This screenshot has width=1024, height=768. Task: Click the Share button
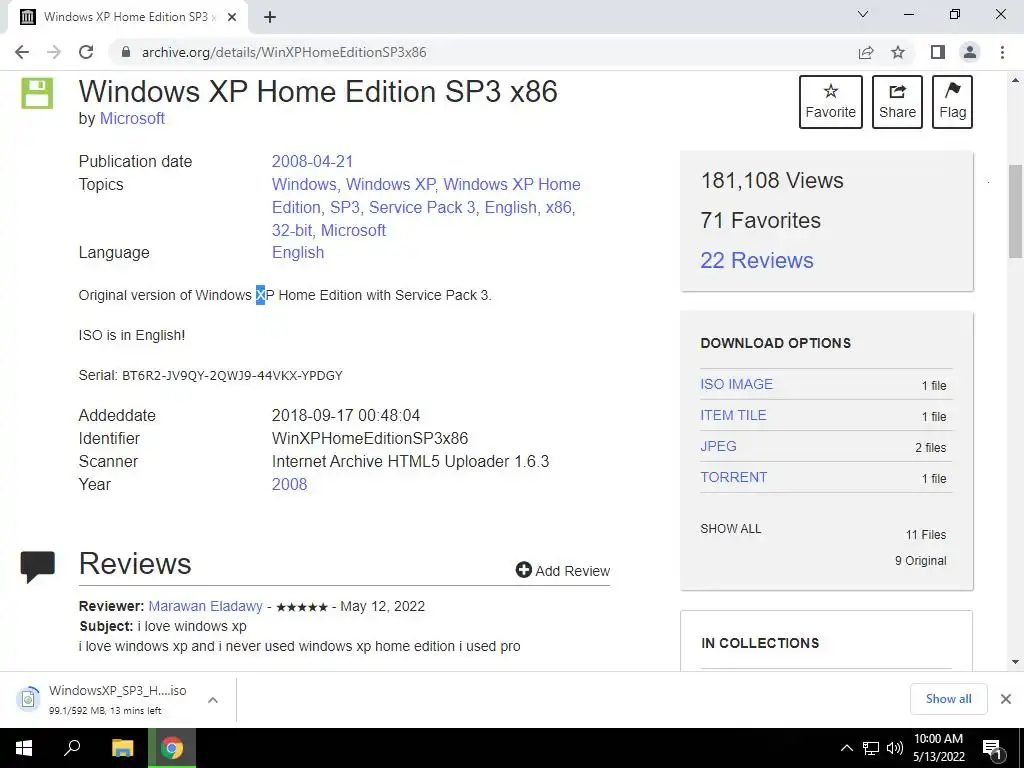pos(897,102)
